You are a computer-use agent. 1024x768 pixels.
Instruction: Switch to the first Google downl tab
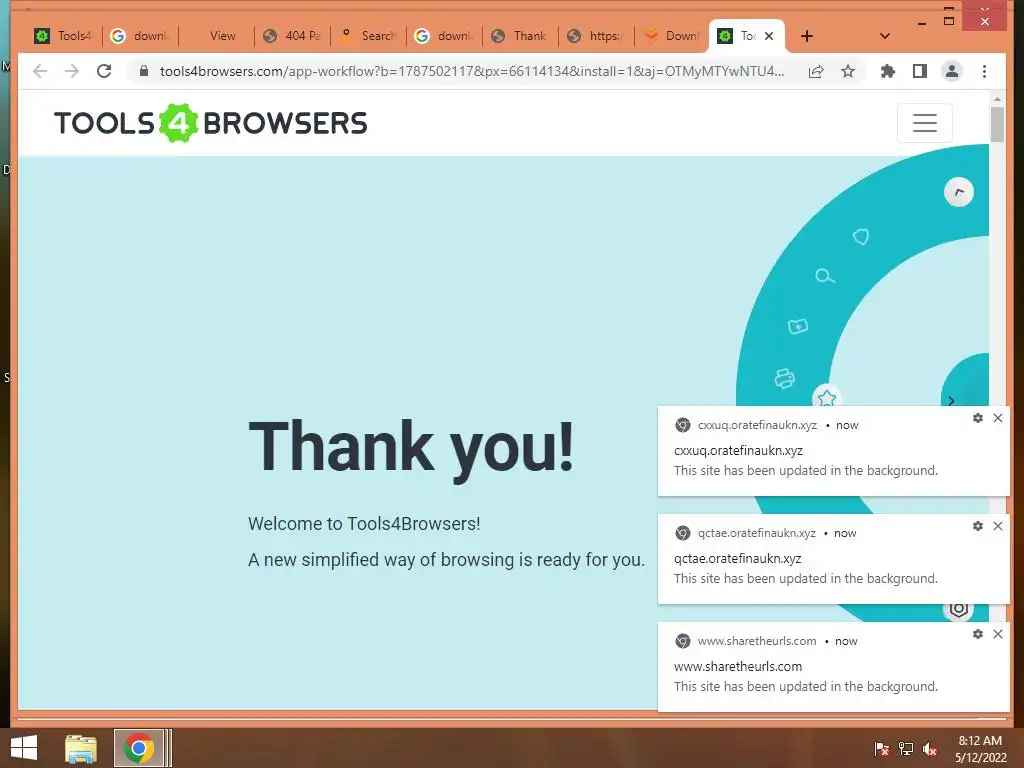coord(139,36)
